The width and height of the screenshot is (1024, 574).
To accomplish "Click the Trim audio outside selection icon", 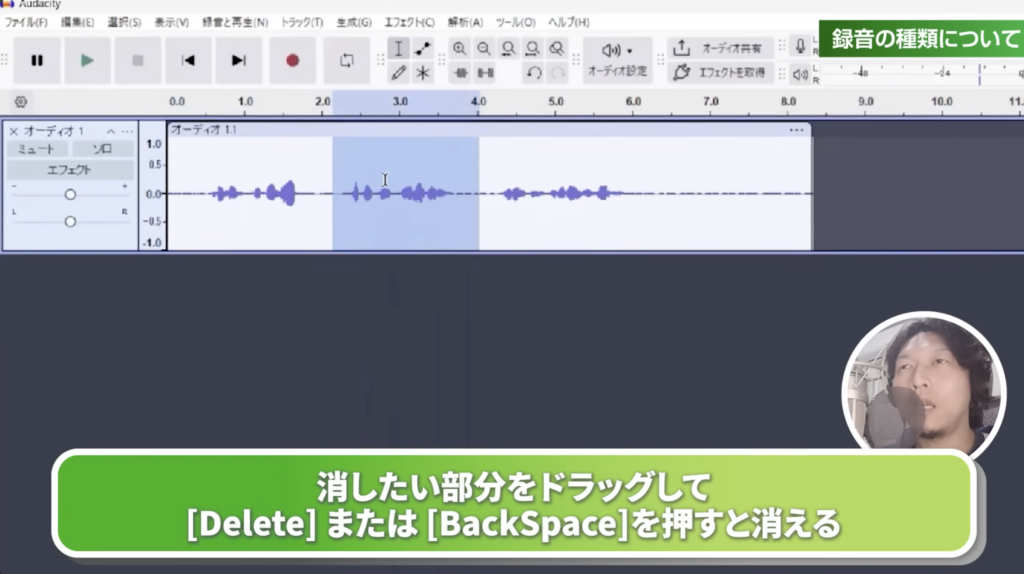I will [x=459, y=73].
